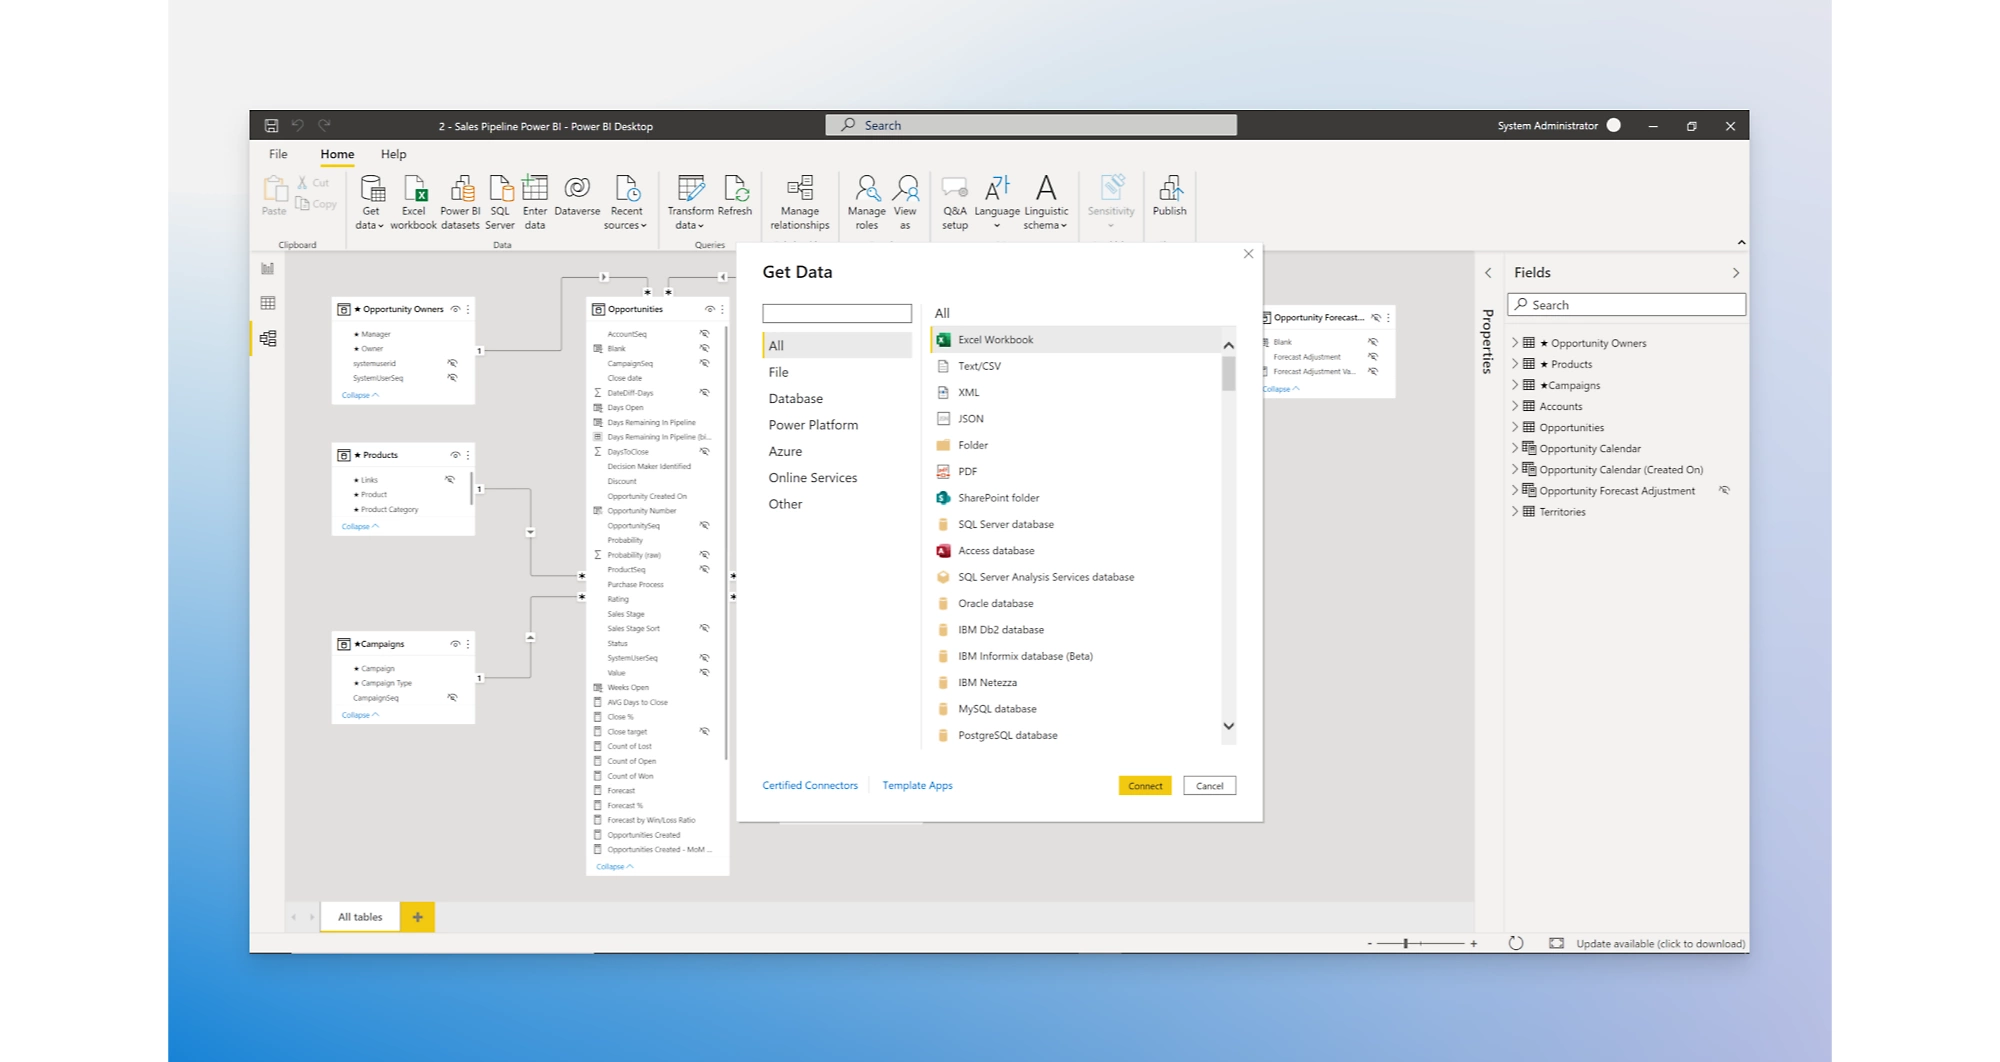2000x1062 pixels.
Task: Open Transform data in the ribbon
Action: [x=690, y=202]
